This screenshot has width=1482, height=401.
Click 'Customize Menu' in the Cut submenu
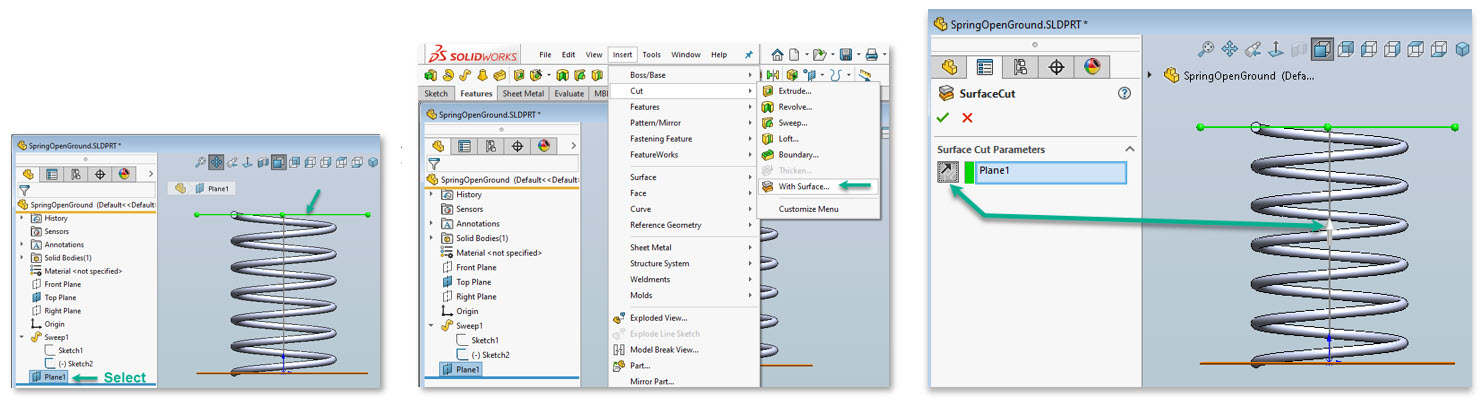coord(809,209)
